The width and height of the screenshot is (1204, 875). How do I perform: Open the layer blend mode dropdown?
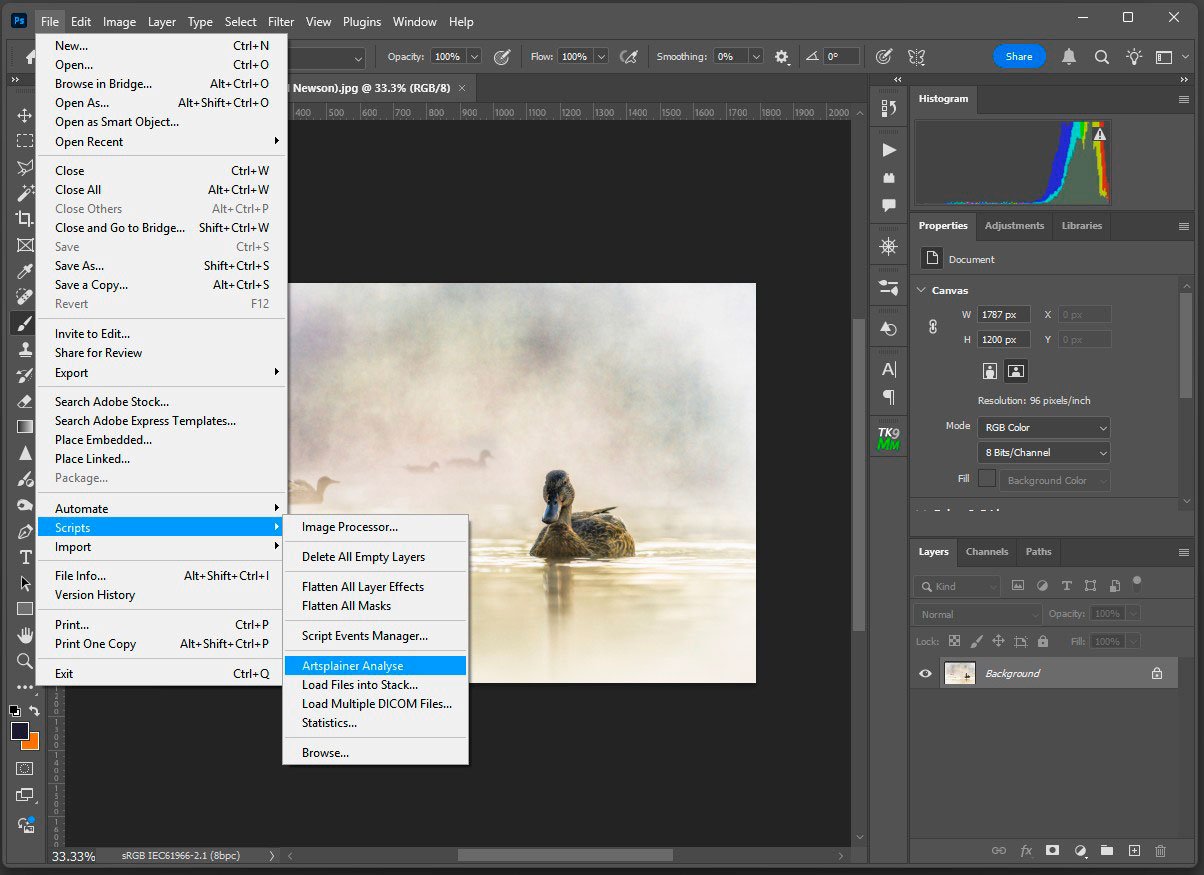976,613
